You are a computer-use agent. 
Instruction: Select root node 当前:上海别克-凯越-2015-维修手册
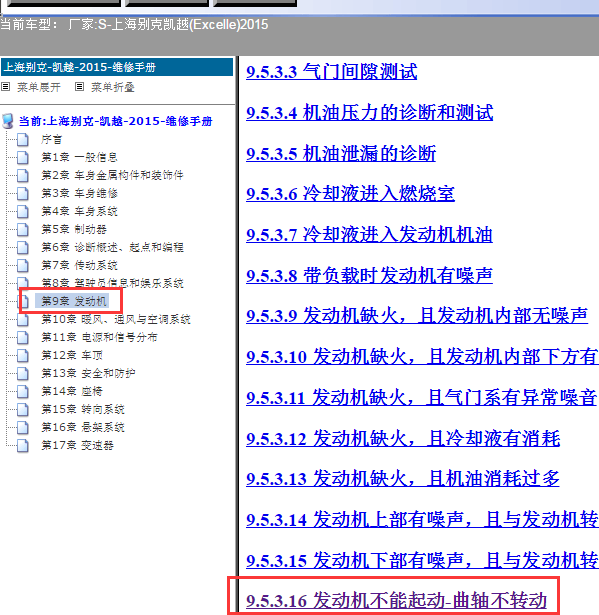coord(115,121)
